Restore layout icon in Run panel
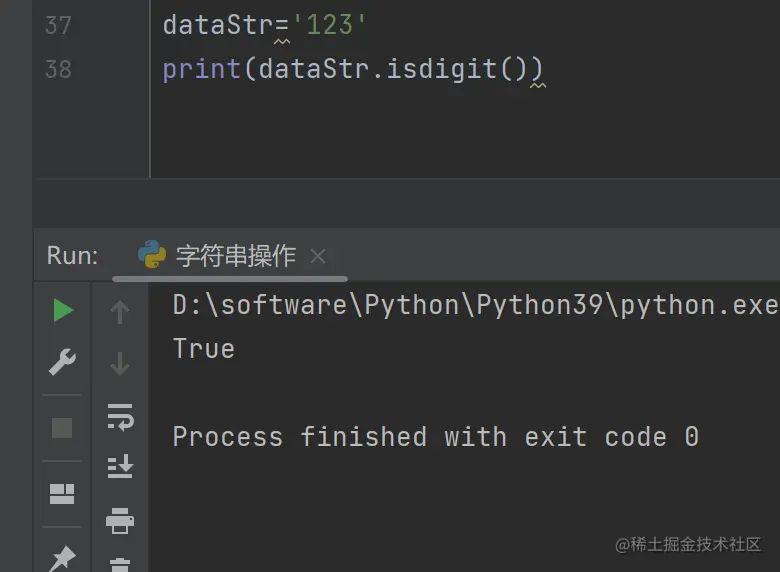This screenshot has height=572, width=780. 62,494
